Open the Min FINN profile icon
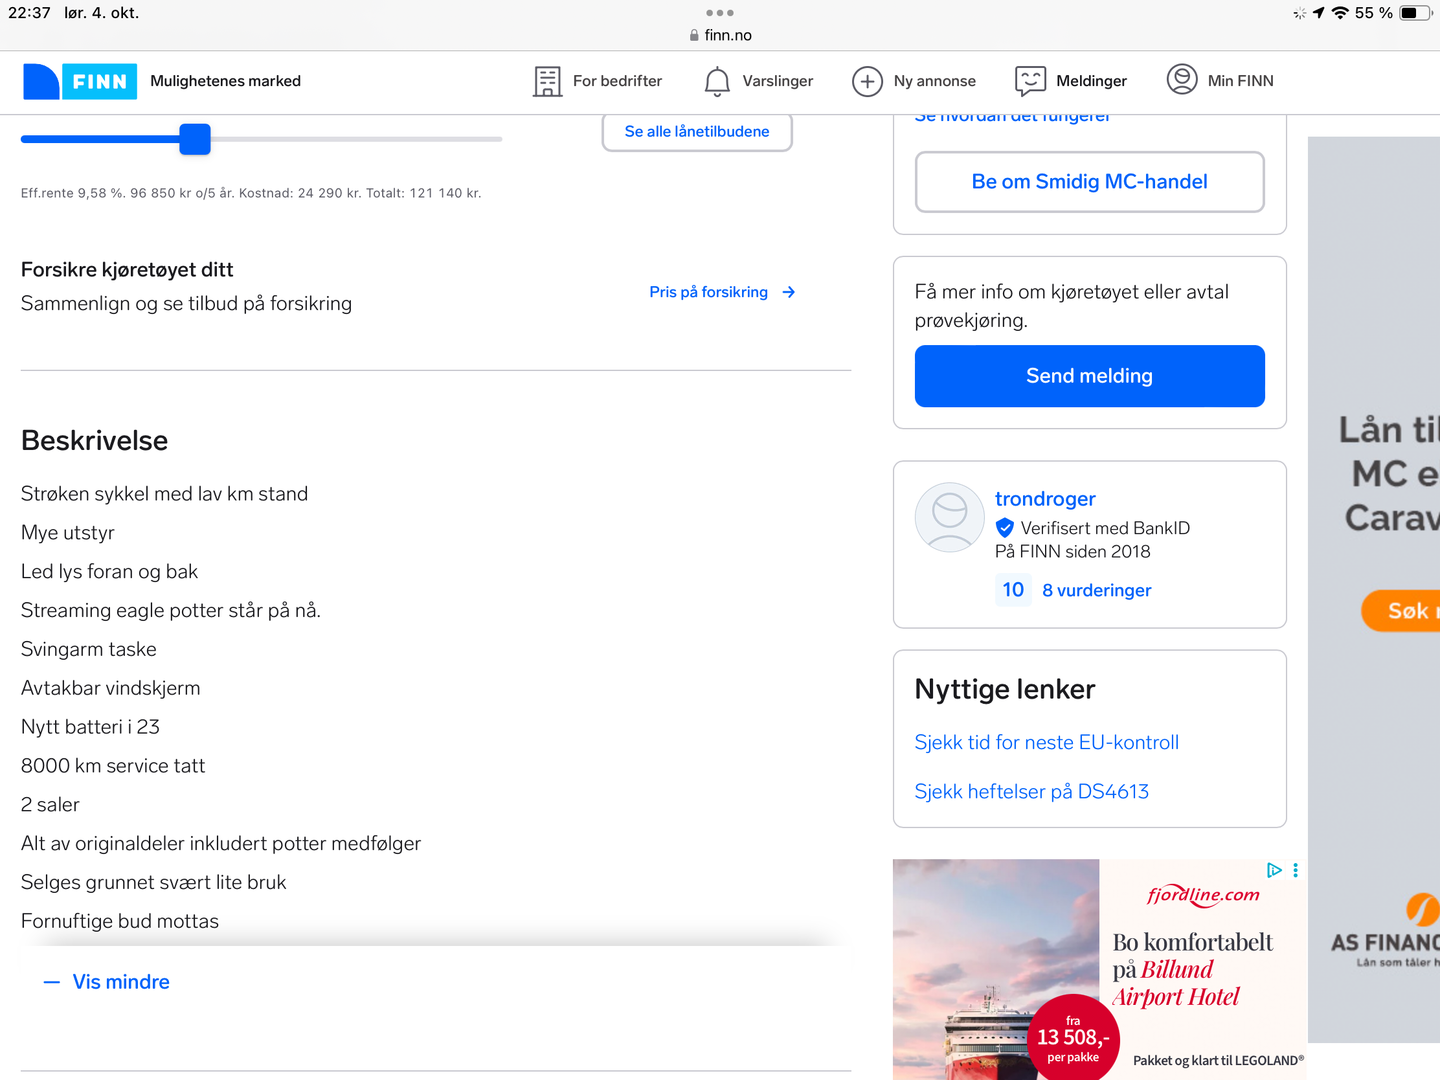Screen dimensions: 1440x1080 1182,80
